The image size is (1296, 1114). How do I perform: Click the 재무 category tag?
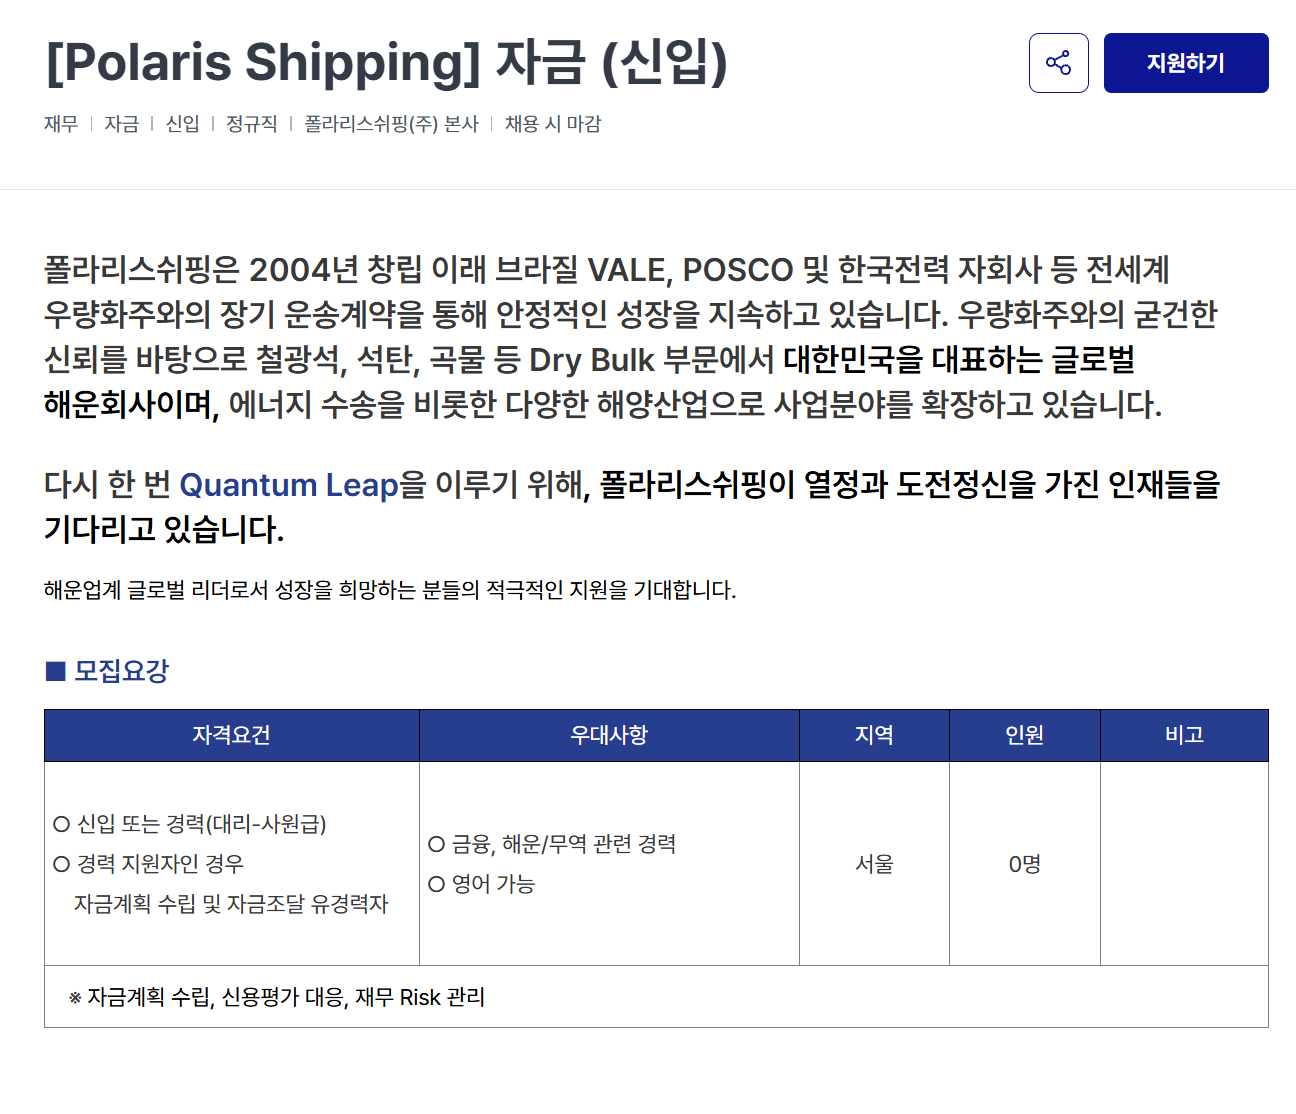coord(61,124)
